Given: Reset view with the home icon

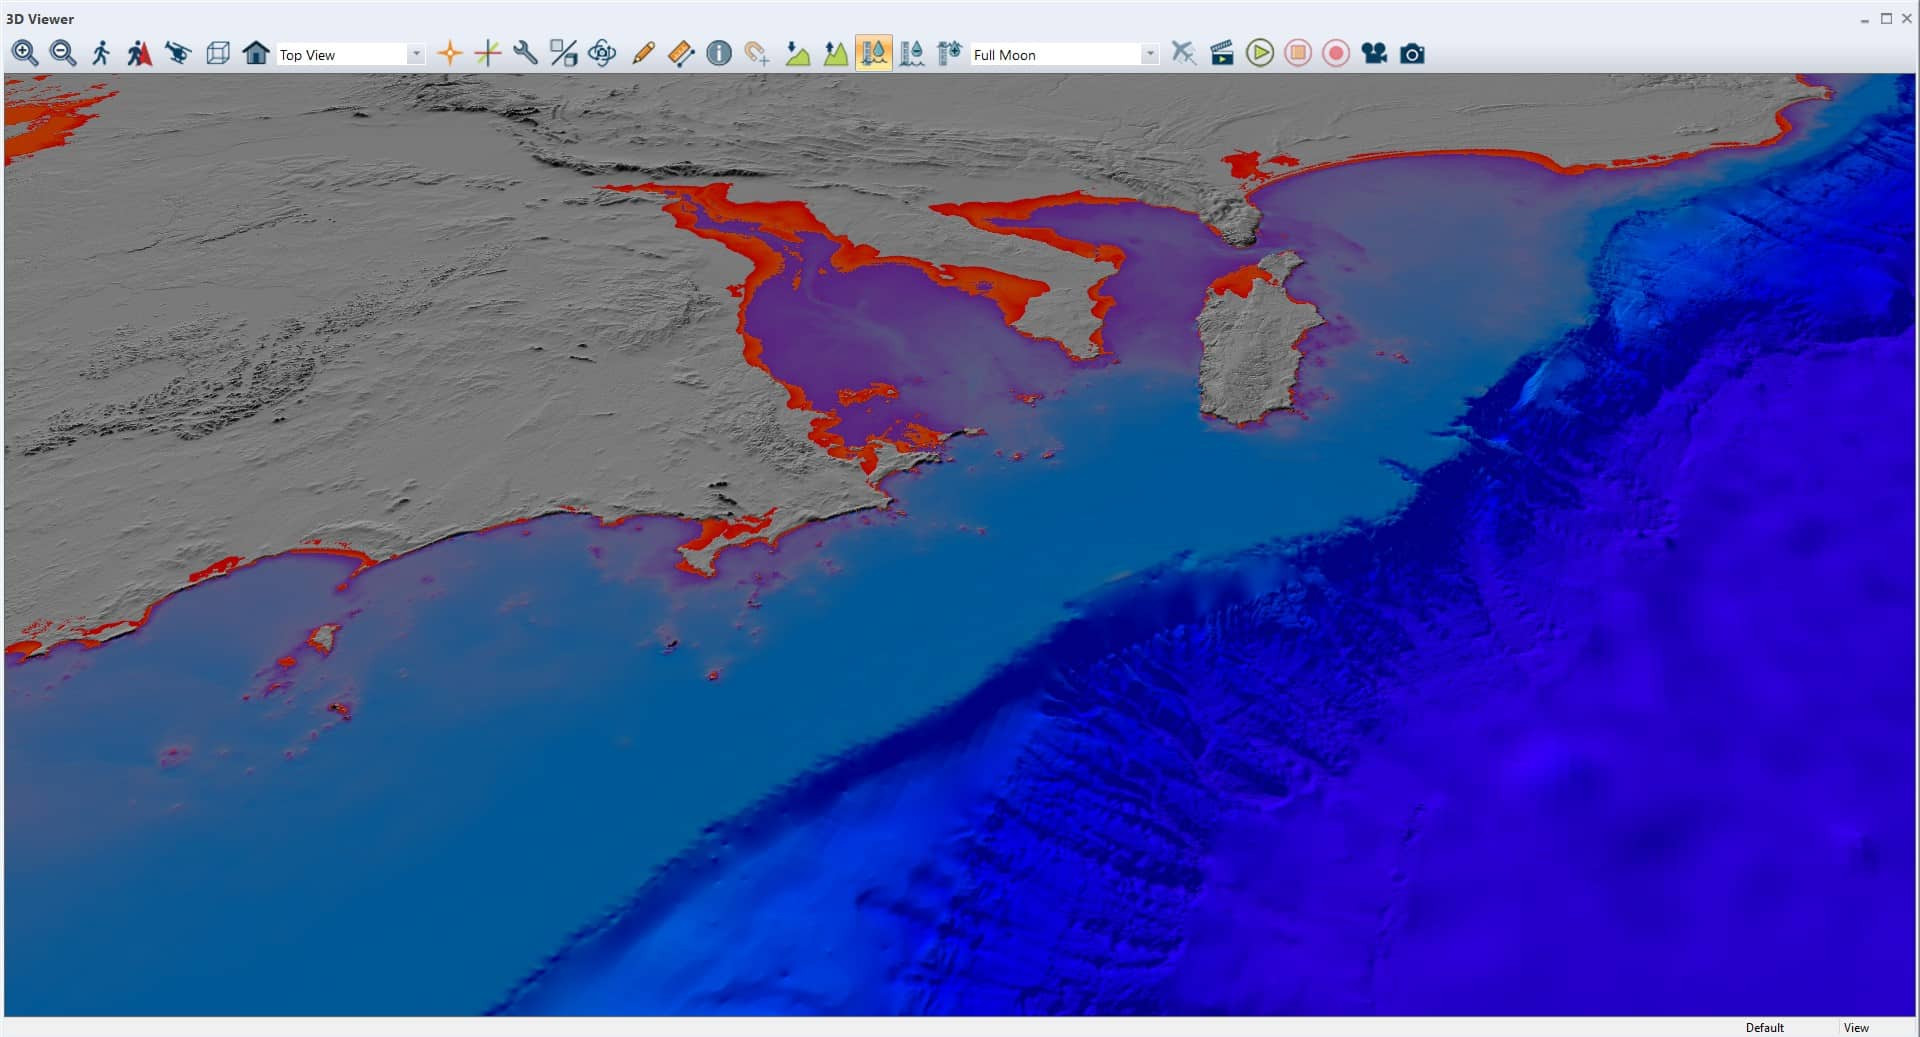Looking at the screenshot, I should (256, 53).
